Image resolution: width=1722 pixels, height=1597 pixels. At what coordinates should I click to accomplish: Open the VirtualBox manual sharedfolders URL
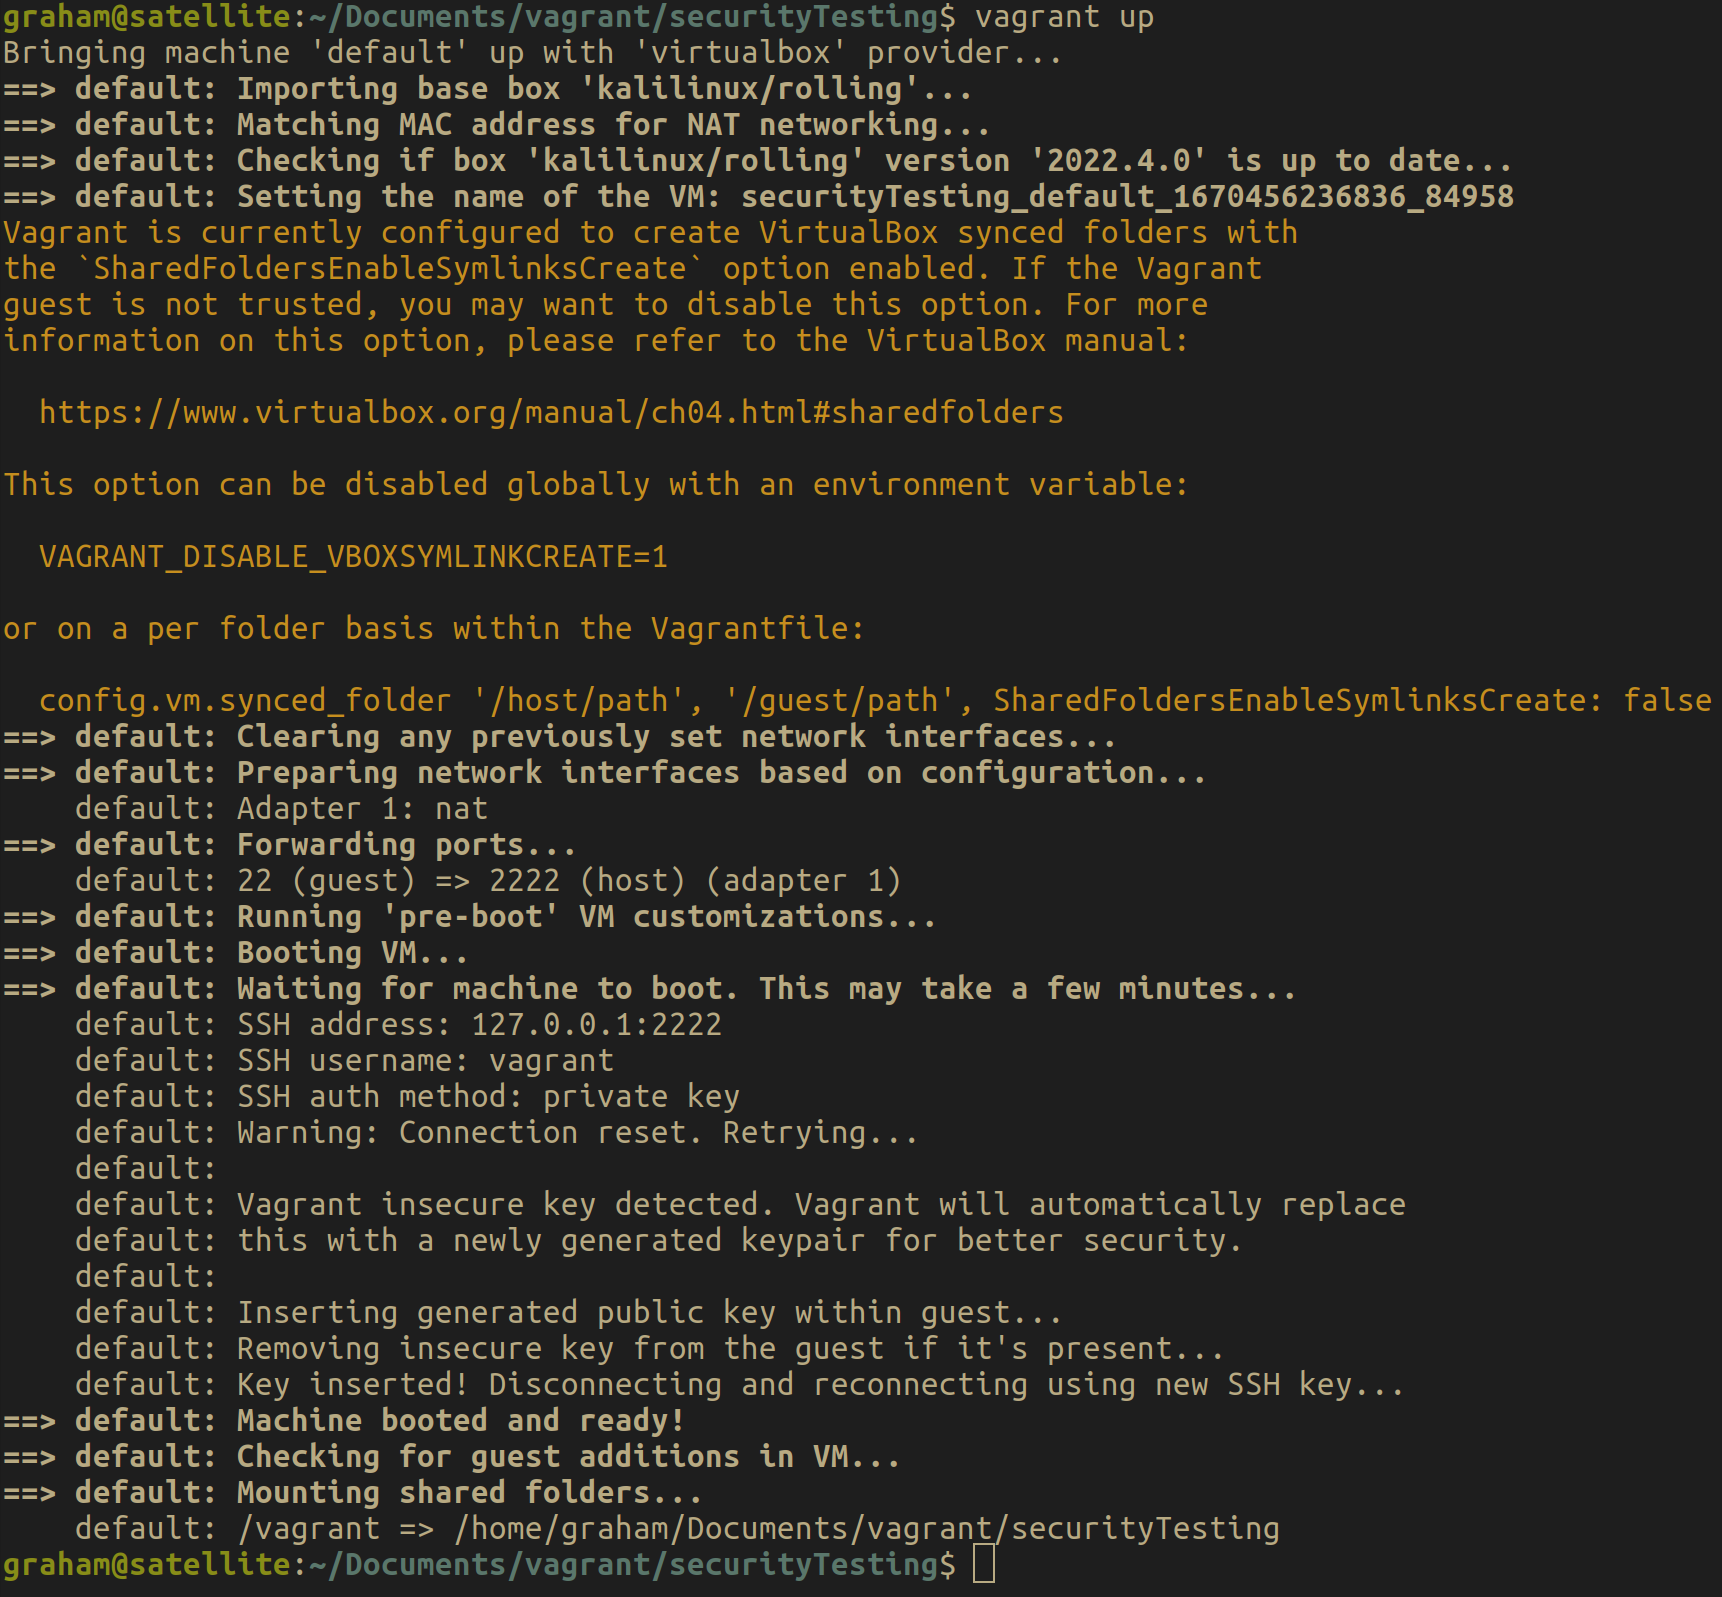551,413
